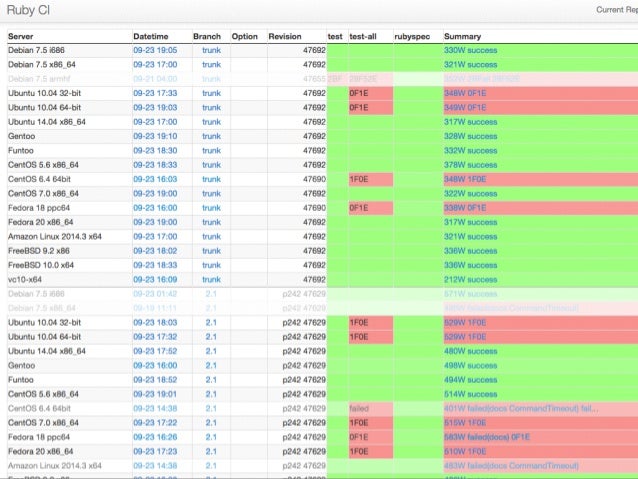Open the 09-23 16:26 datetime link
Screen dimensions: 638x479
(155, 437)
